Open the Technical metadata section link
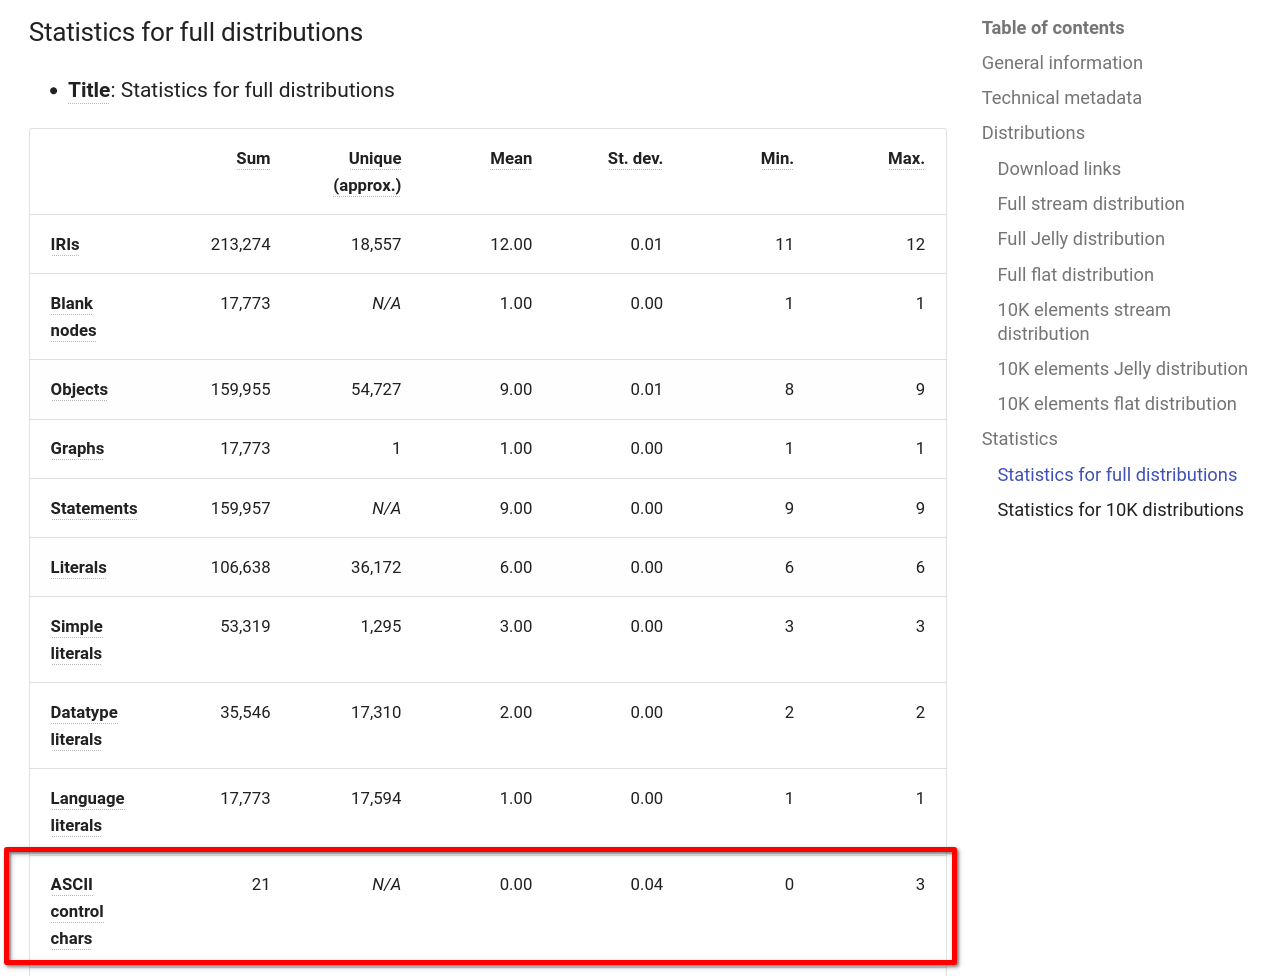The width and height of the screenshot is (1271, 976). (1061, 97)
